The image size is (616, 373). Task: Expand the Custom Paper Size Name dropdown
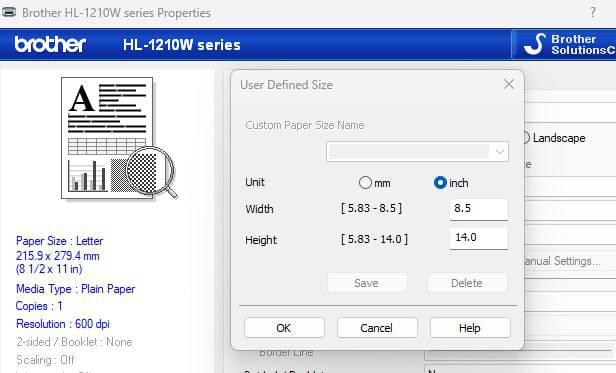(500, 152)
